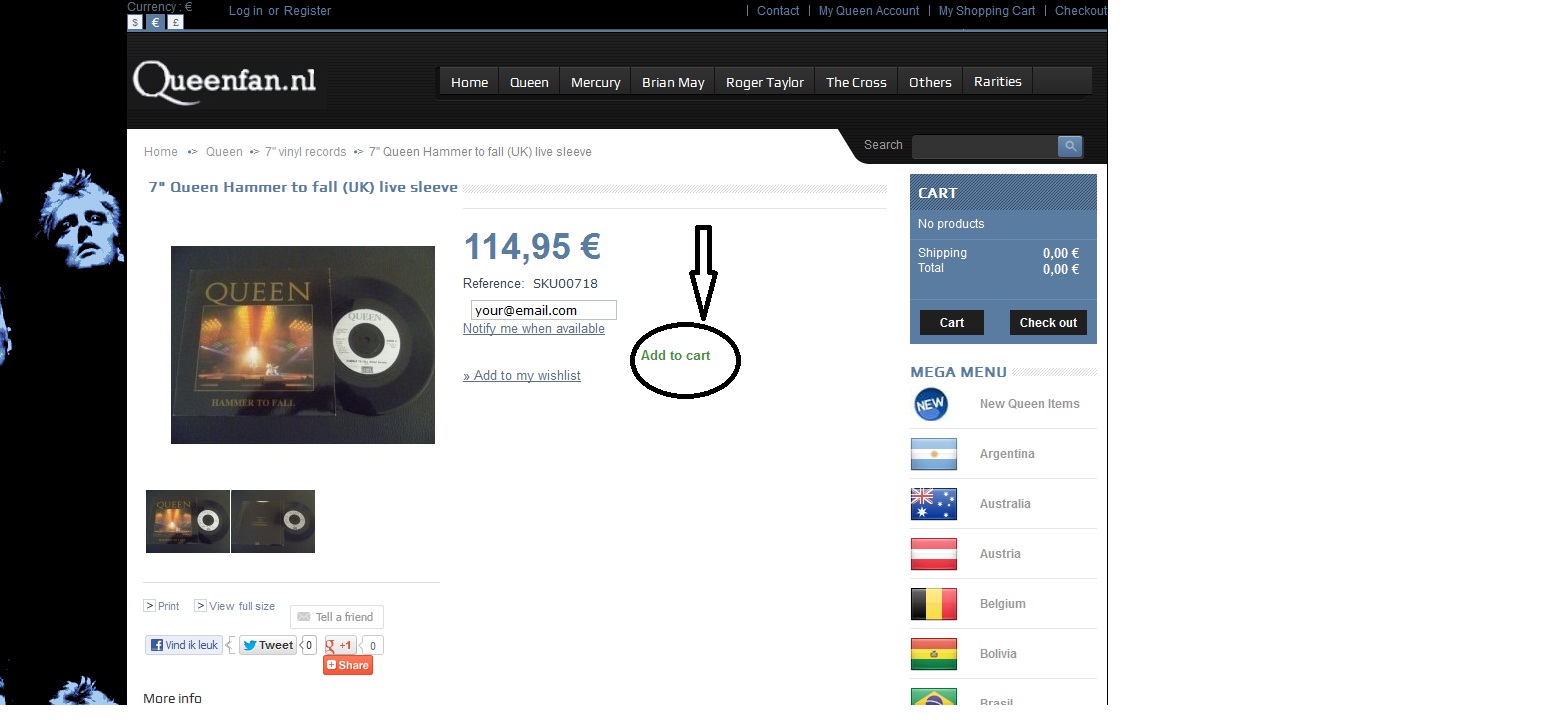This screenshot has height=720, width=1564.
Task: Click the Twitter Tweet button
Action: coord(268,645)
